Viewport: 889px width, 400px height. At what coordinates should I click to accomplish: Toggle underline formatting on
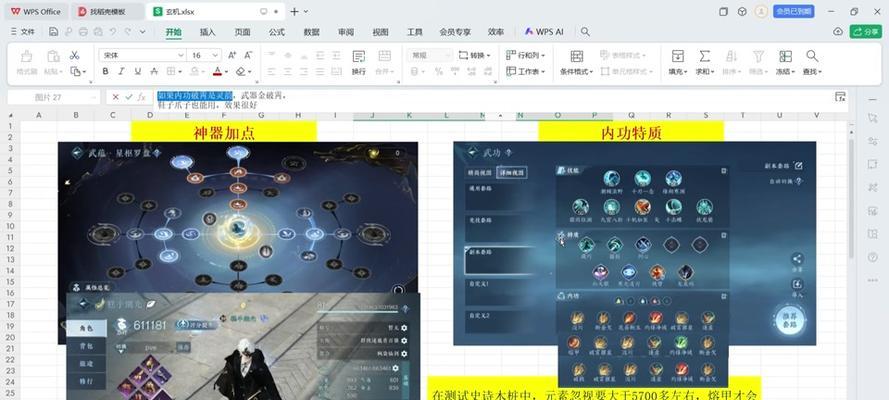coord(139,72)
